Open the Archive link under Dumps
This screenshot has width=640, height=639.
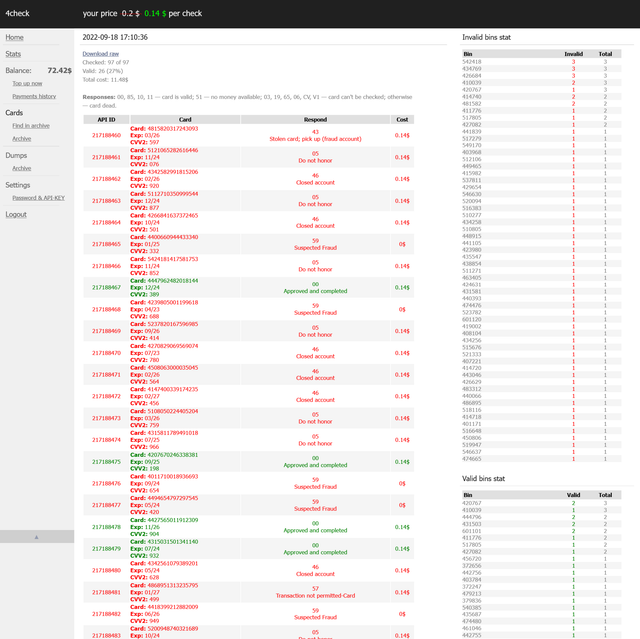22,168
